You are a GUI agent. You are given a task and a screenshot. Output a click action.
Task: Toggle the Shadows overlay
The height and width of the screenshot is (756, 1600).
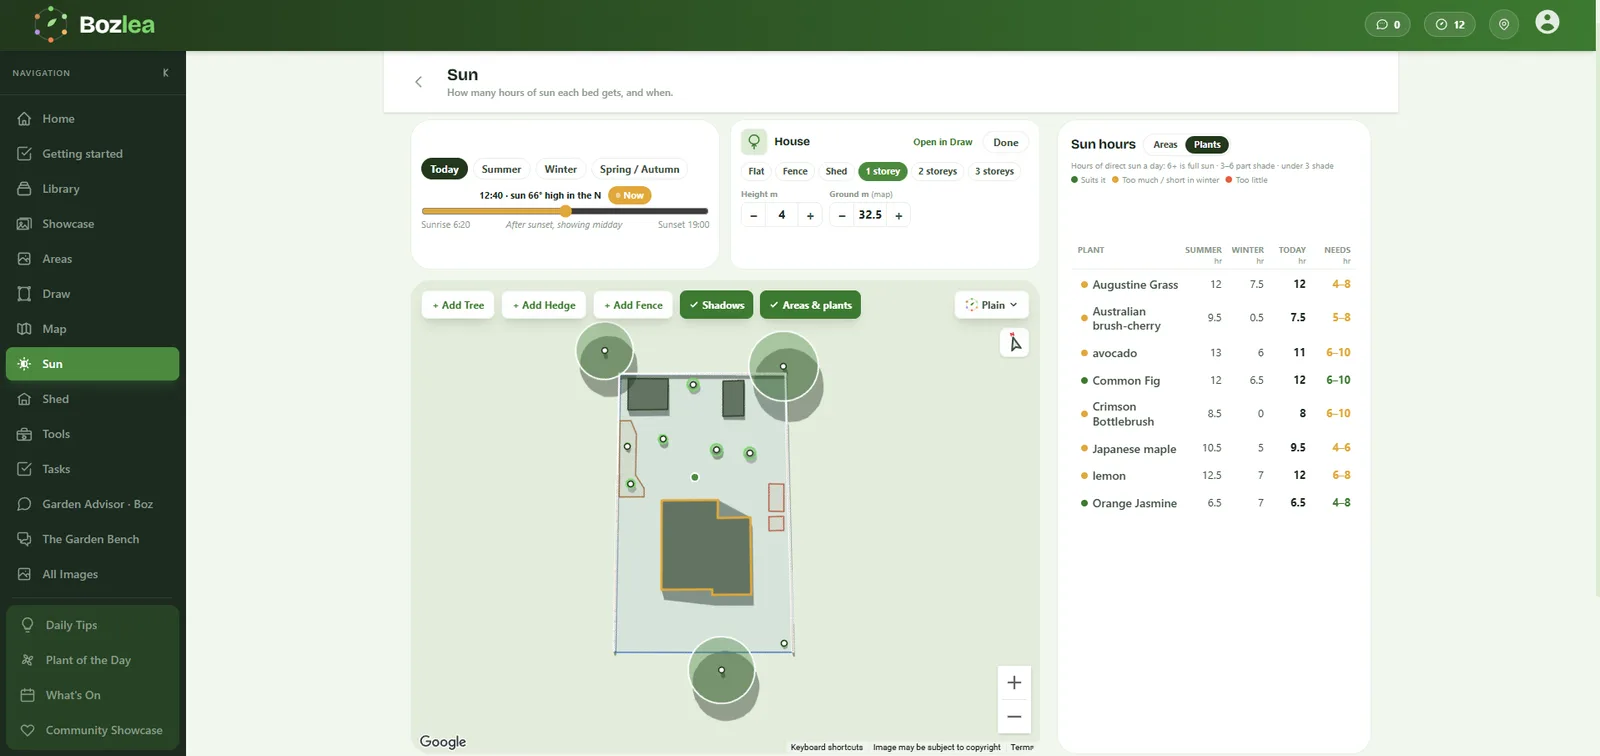pos(716,305)
